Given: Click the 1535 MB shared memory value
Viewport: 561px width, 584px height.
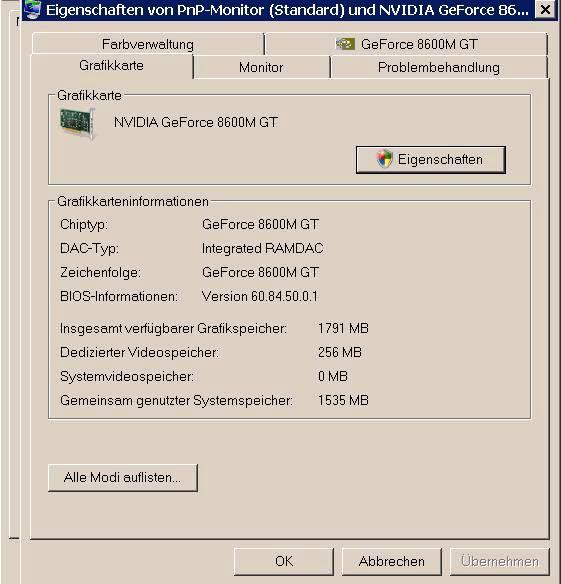Looking at the screenshot, I should click(x=343, y=400).
